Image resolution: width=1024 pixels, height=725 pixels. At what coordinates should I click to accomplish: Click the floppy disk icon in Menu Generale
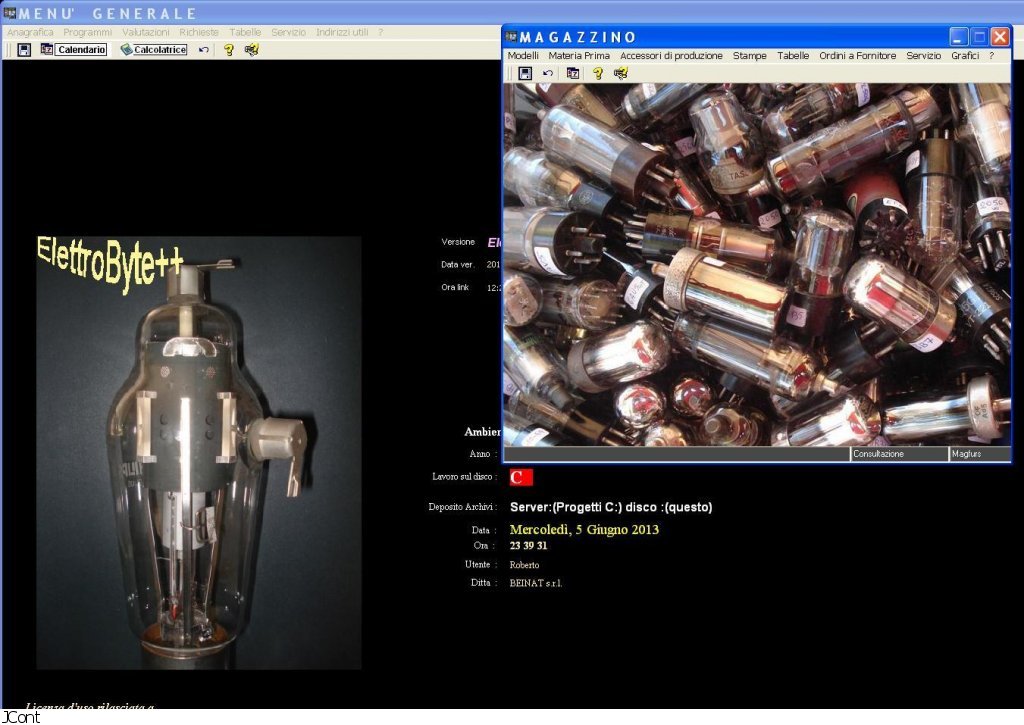point(24,49)
